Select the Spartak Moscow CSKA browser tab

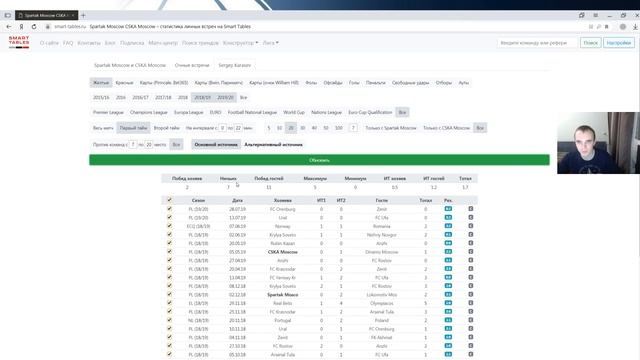coord(46,16)
